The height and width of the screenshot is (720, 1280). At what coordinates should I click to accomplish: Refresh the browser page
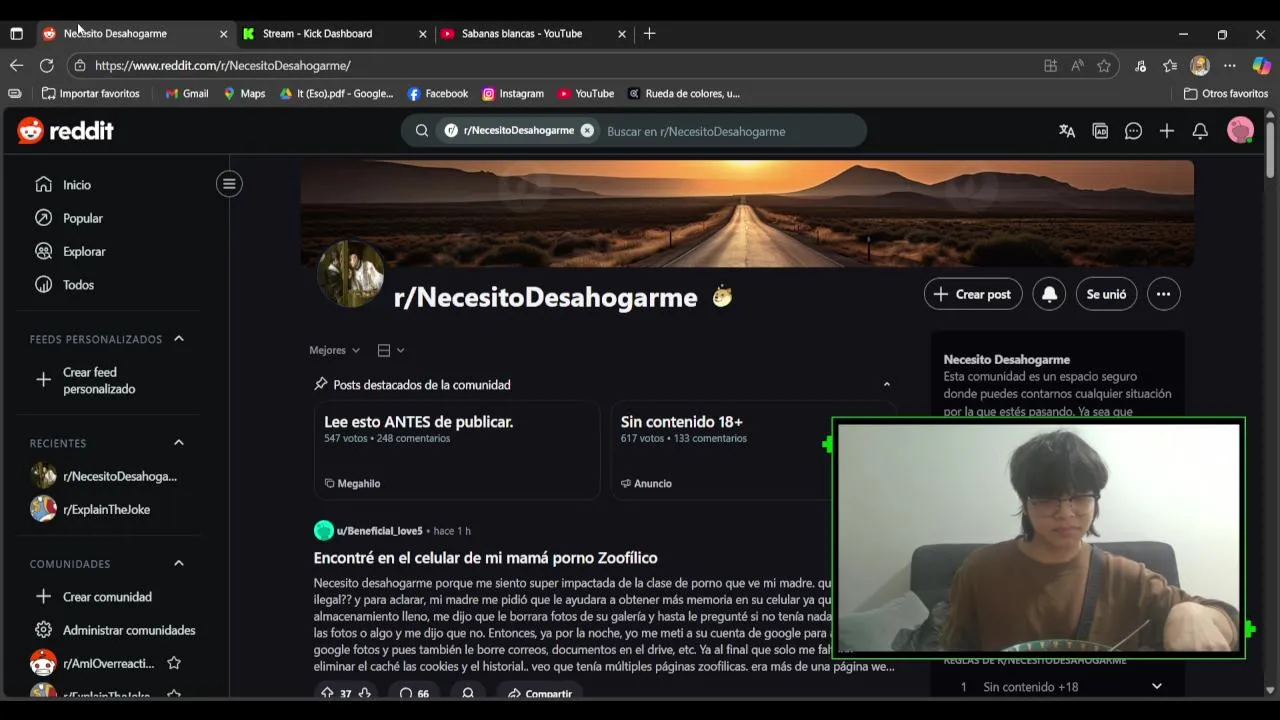tap(46, 65)
